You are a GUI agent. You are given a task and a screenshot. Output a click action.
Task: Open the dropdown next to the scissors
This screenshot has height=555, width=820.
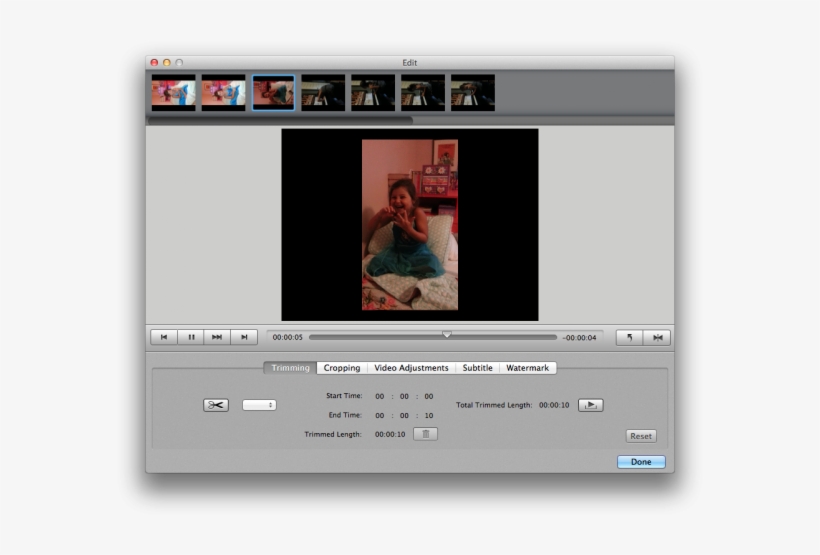tap(259, 405)
